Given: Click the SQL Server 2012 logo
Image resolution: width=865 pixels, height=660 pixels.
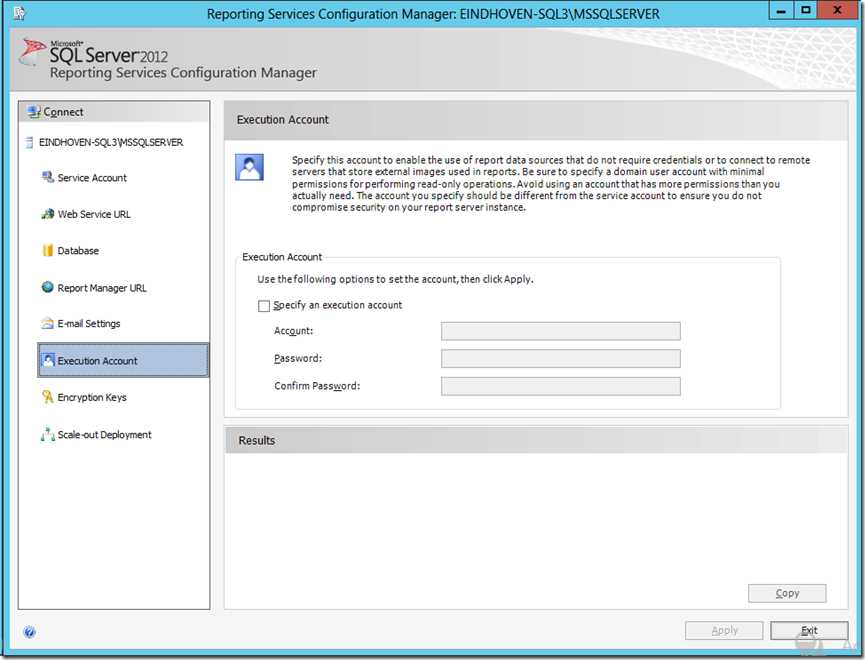Looking at the screenshot, I should [94, 52].
